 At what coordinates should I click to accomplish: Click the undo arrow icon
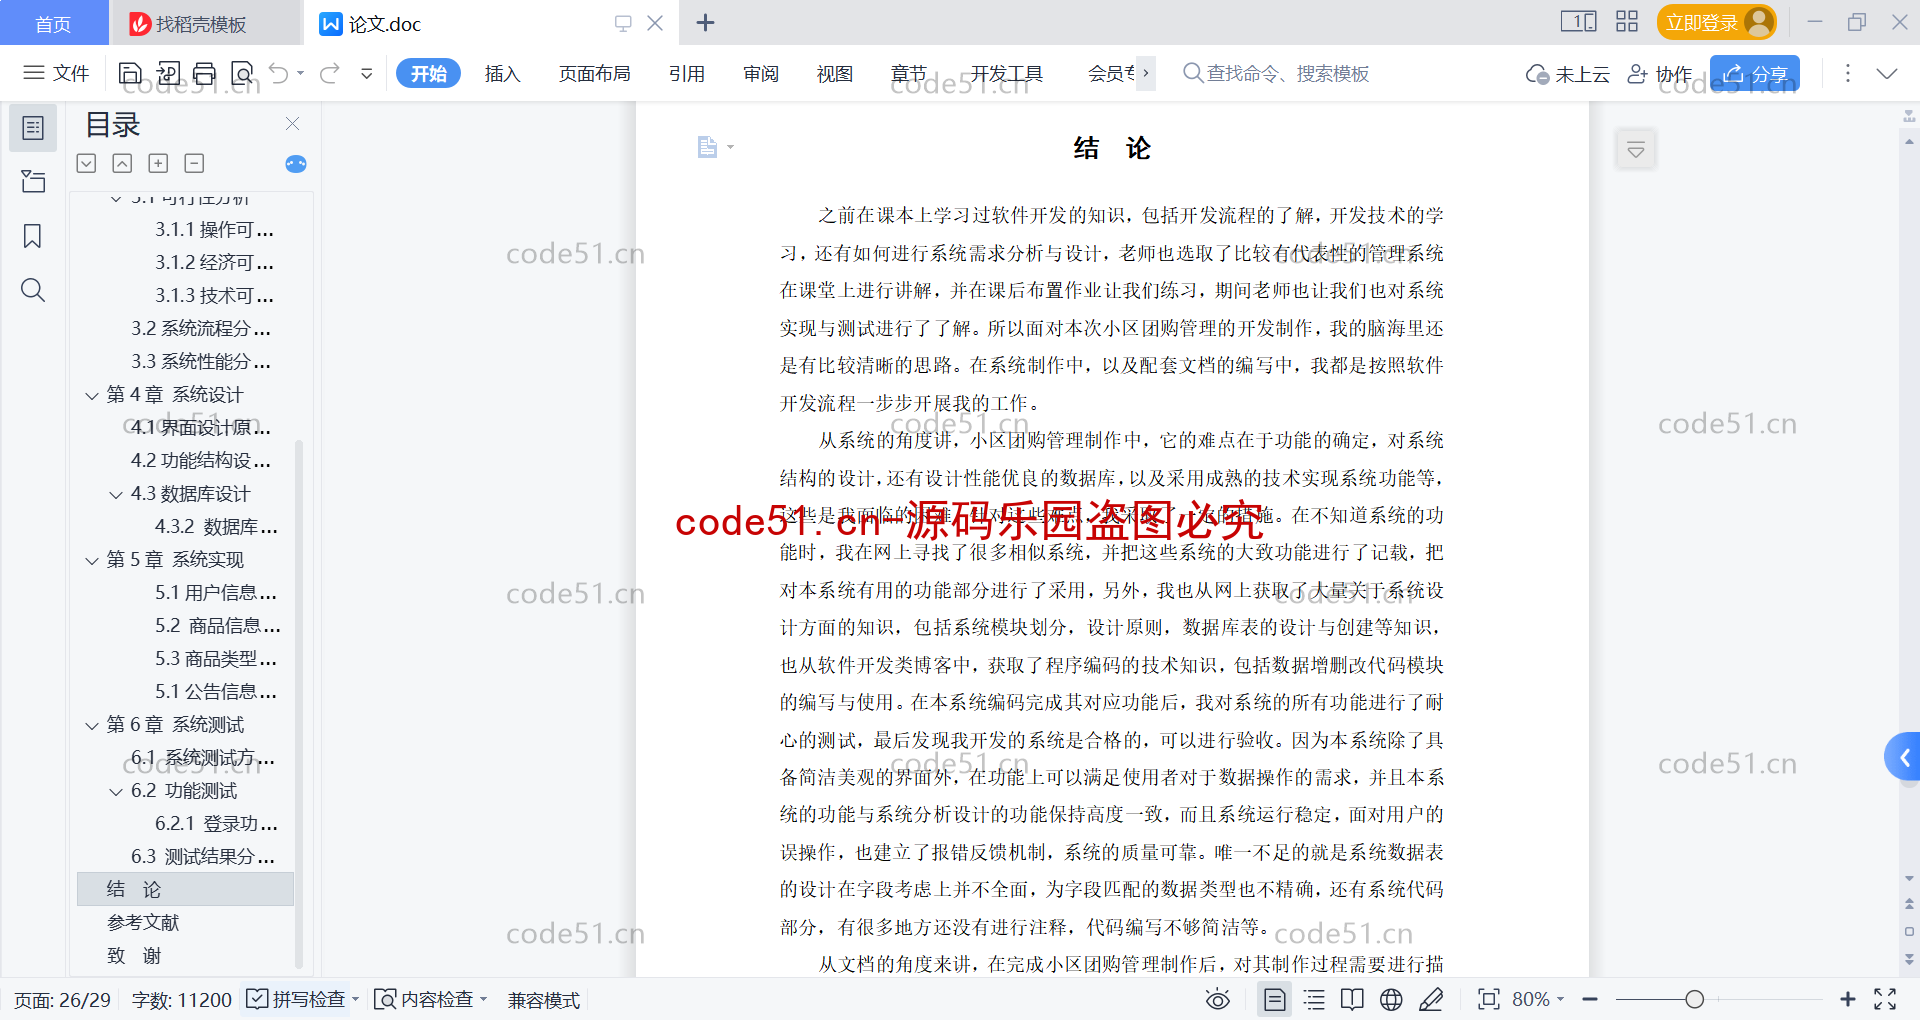279,73
